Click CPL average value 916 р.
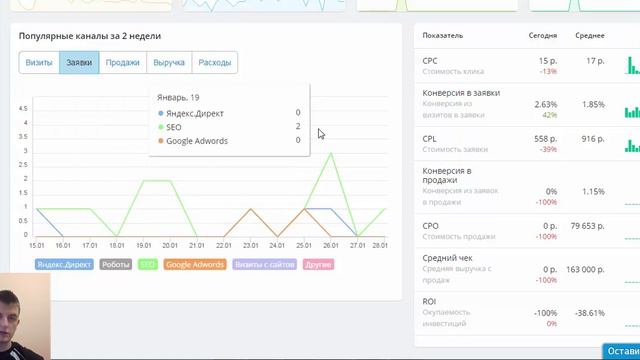Screen dimensions: 640x360 [593, 139]
